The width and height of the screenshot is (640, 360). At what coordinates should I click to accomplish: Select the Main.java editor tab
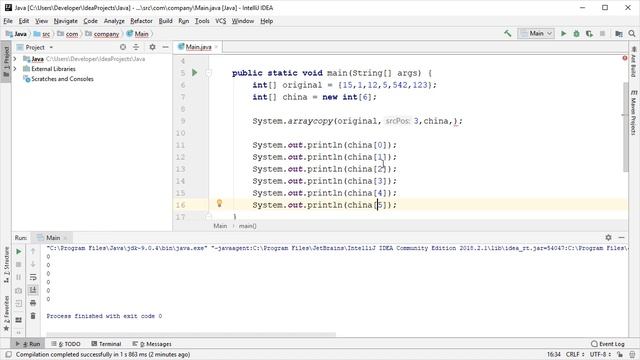tap(198, 47)
